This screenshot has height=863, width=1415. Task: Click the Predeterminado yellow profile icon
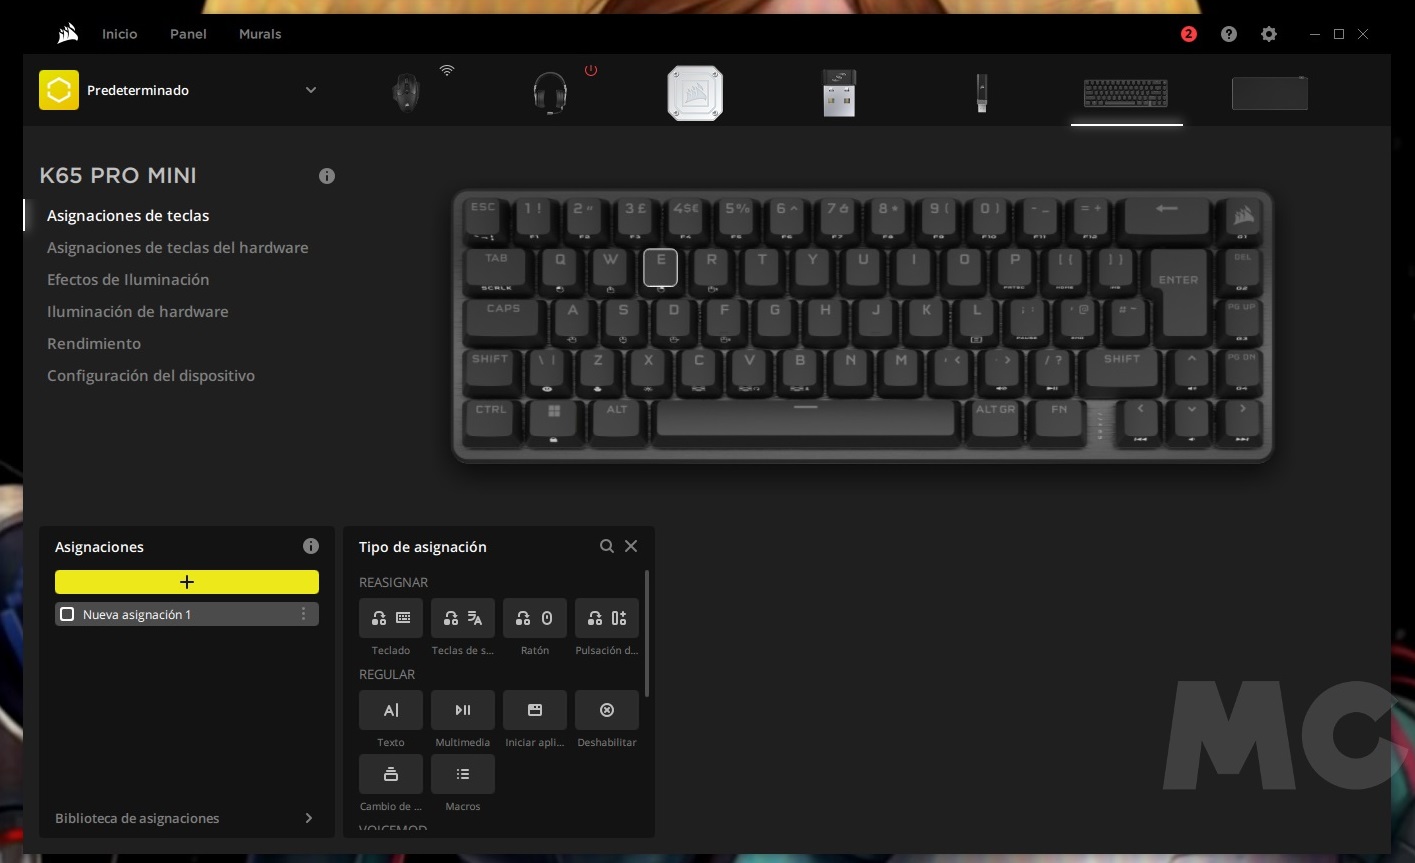(59, 90)
